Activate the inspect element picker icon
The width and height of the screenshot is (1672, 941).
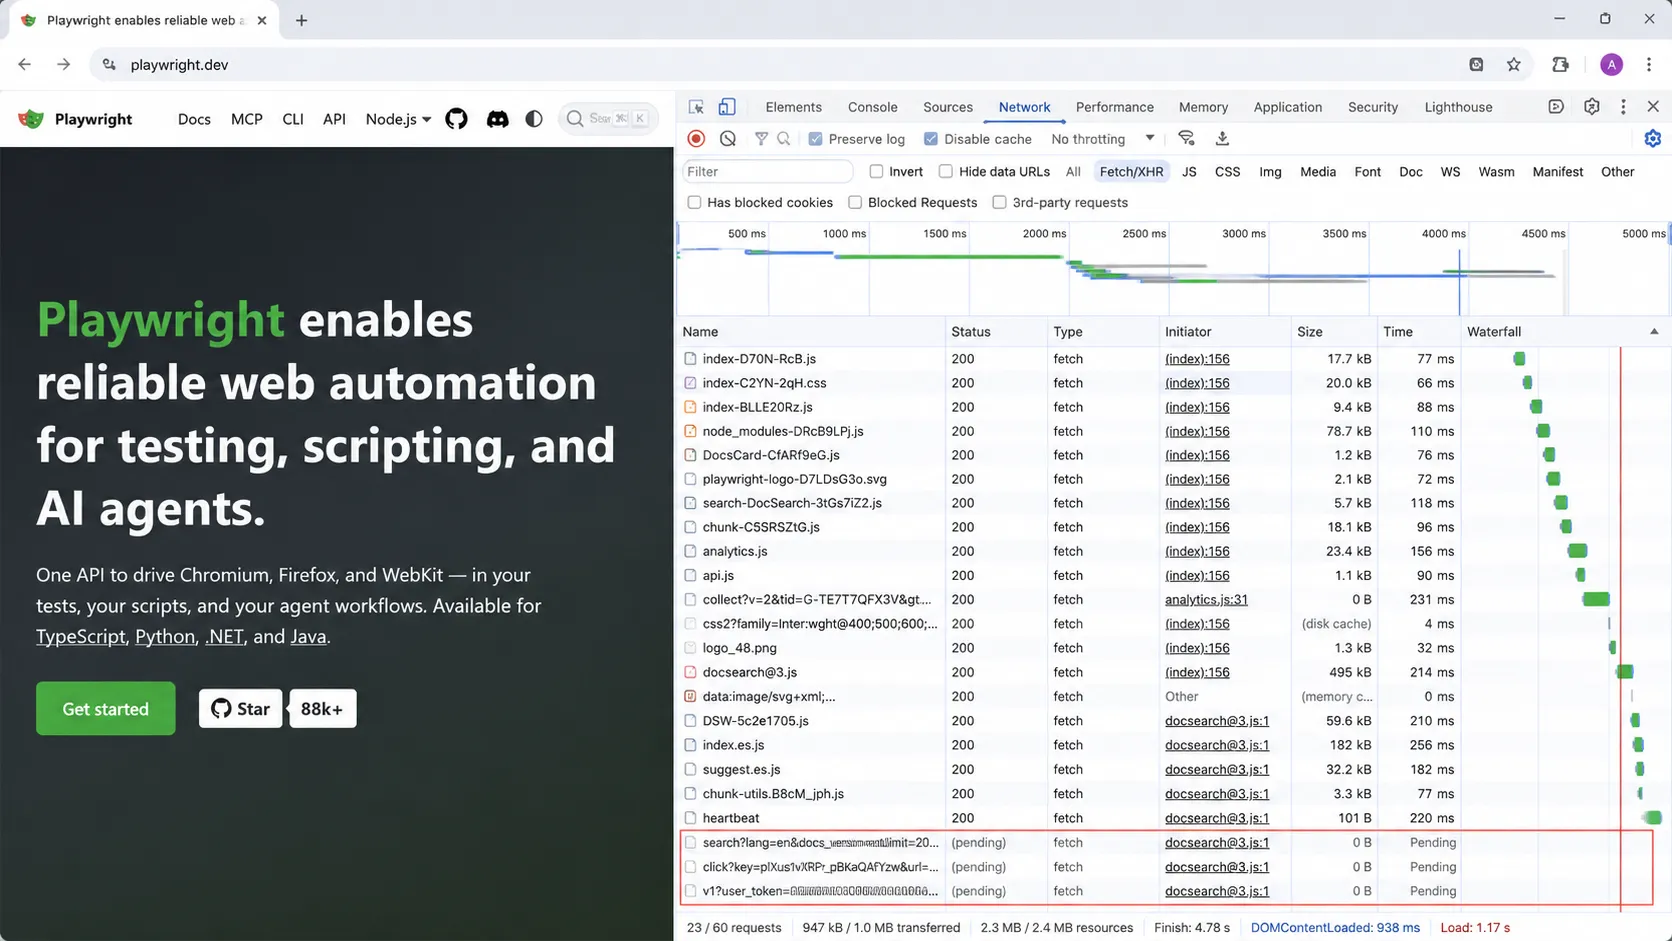pos(696,107)
